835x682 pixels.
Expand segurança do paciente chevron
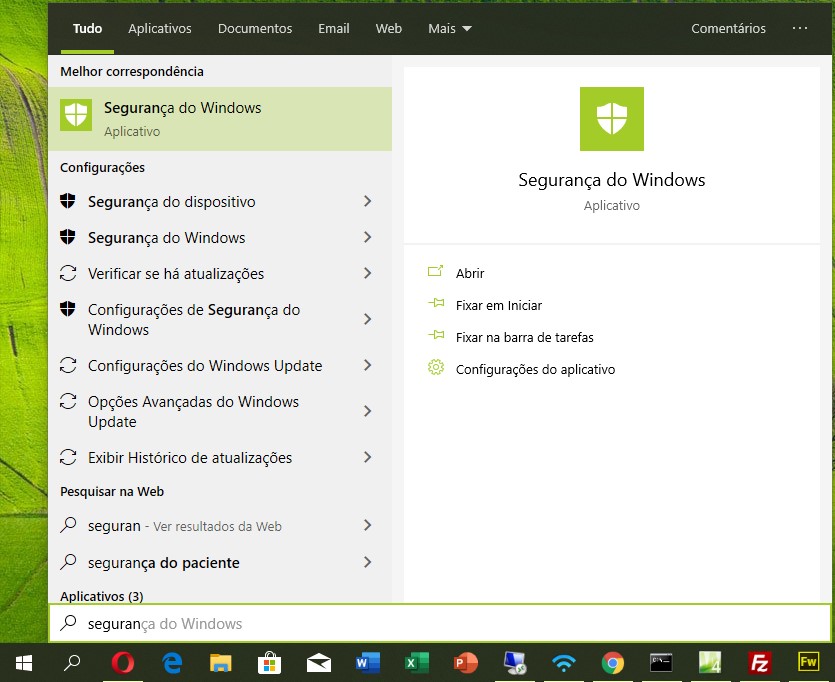(367, 562)
